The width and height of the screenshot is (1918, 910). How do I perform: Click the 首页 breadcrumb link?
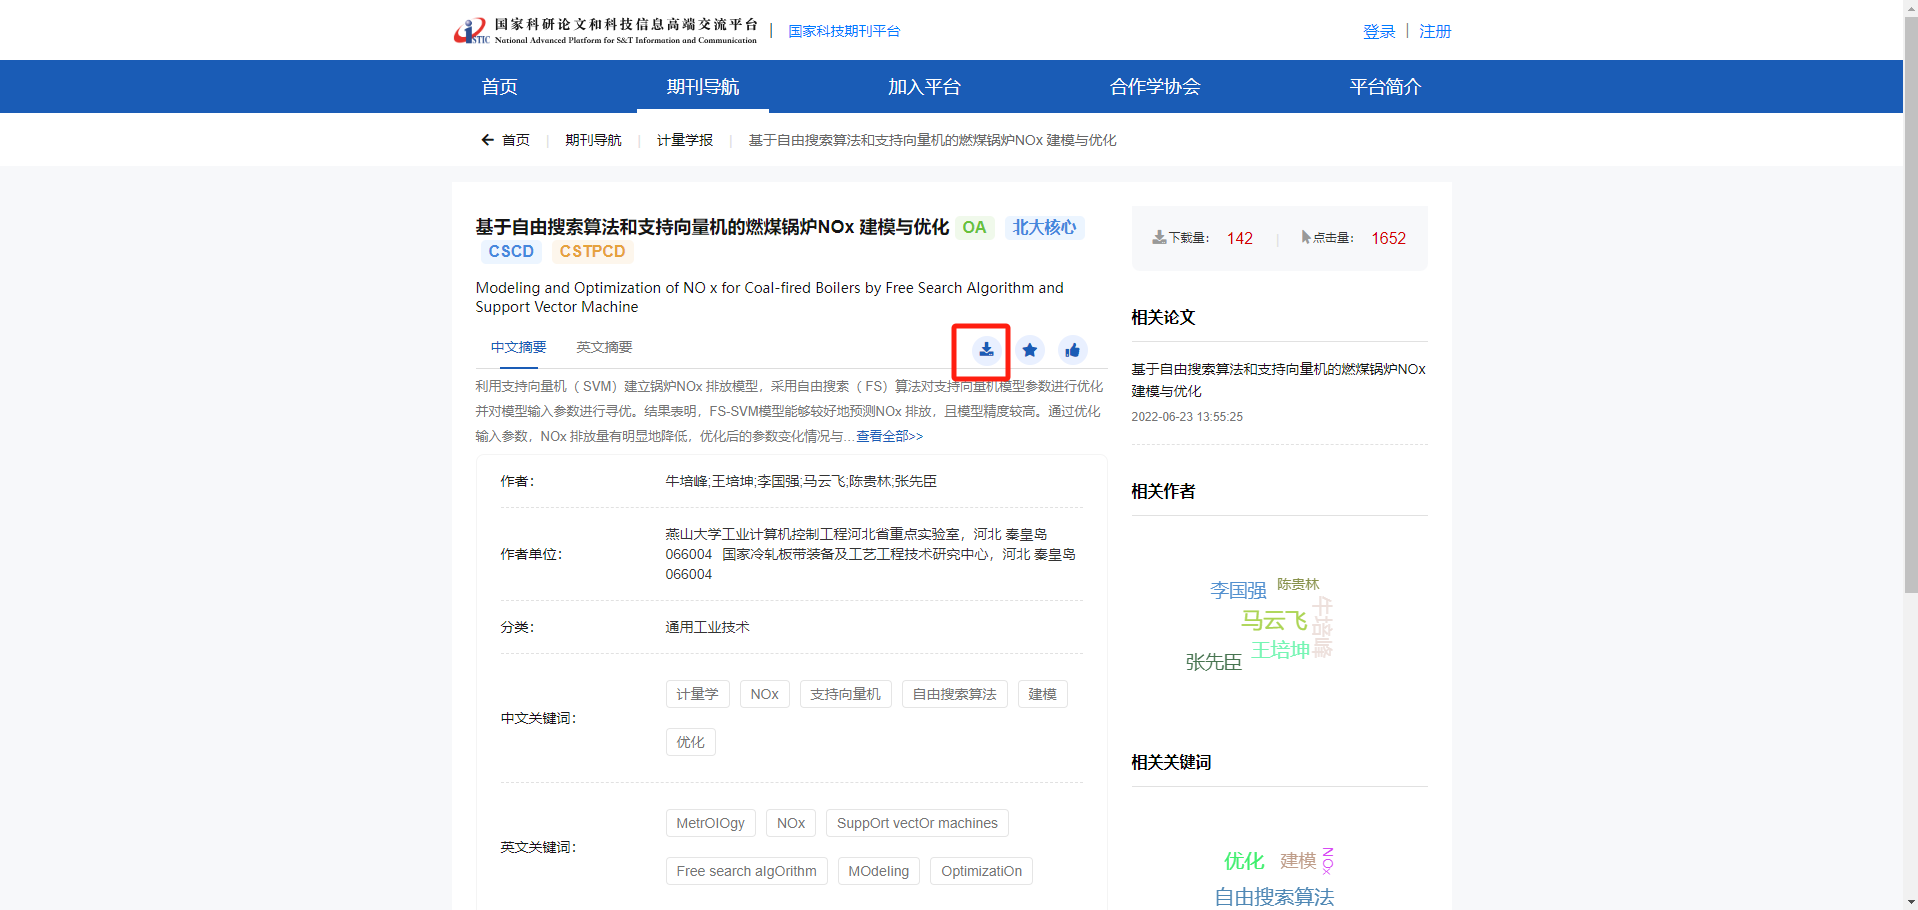(x=516, y=140)
